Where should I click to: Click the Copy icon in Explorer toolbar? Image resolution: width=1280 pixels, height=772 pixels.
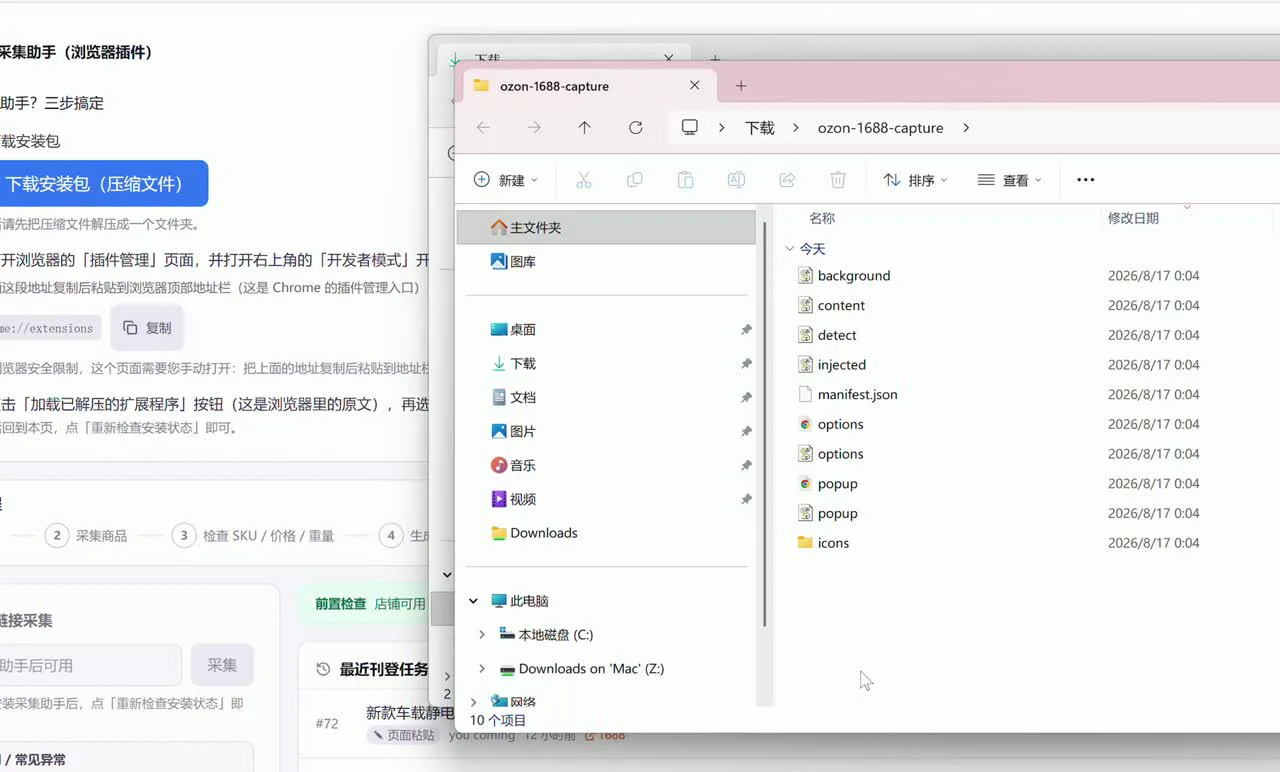pos(635,180)
